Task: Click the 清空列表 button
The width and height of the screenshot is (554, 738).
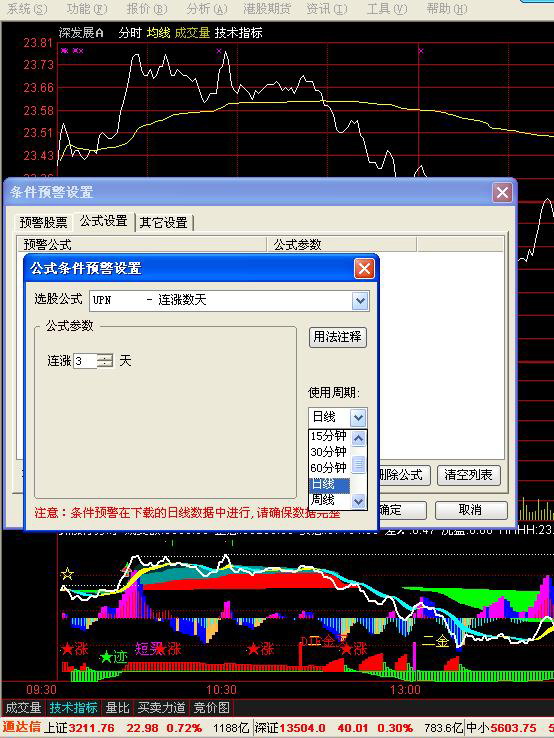Action: tap(468, 474)
